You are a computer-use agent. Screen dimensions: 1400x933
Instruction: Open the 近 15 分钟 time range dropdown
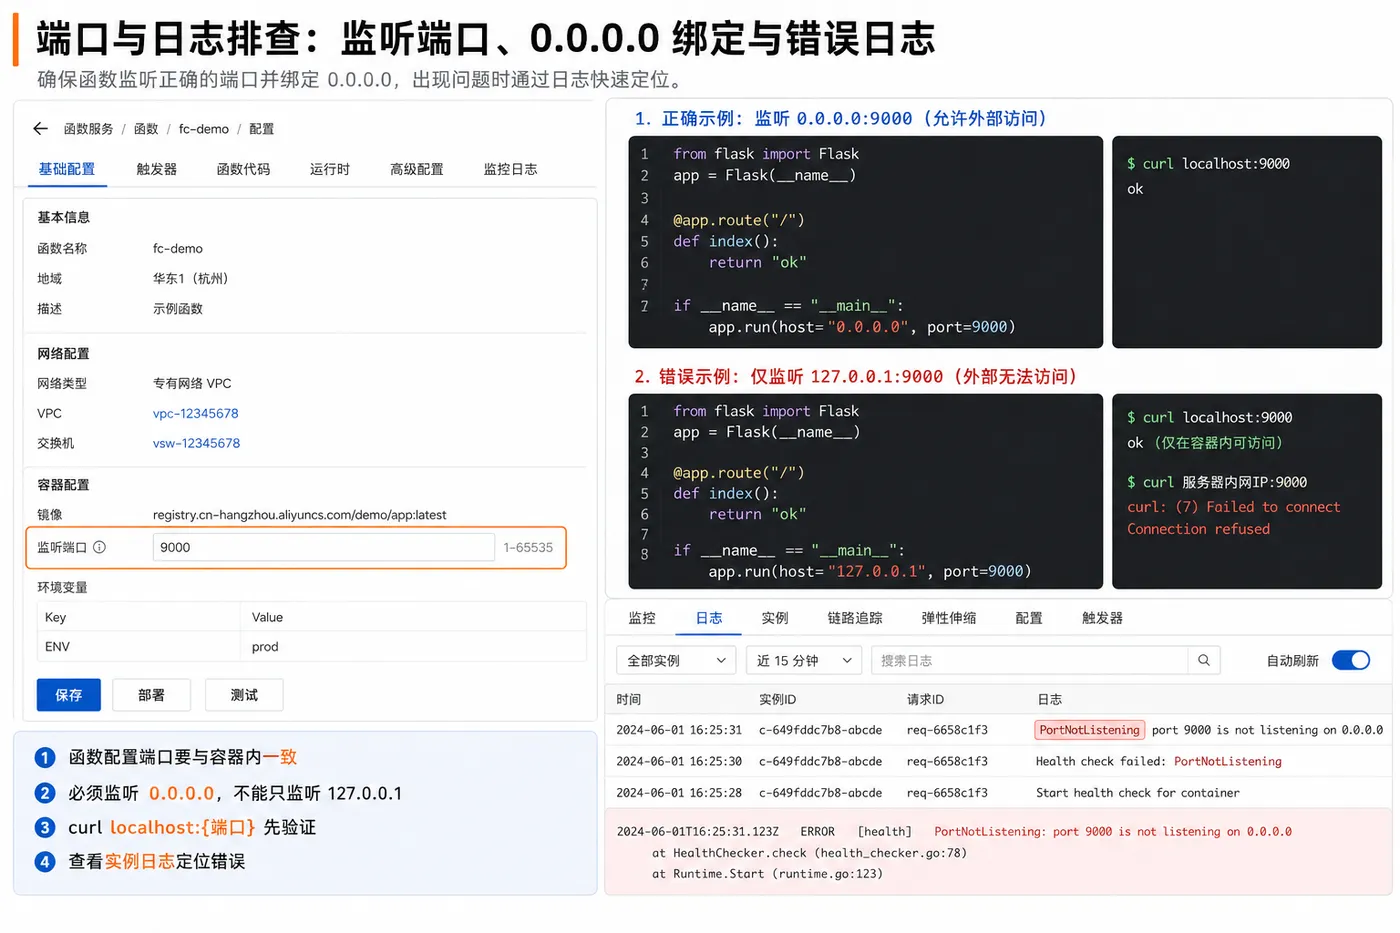(x=804, y=660)
